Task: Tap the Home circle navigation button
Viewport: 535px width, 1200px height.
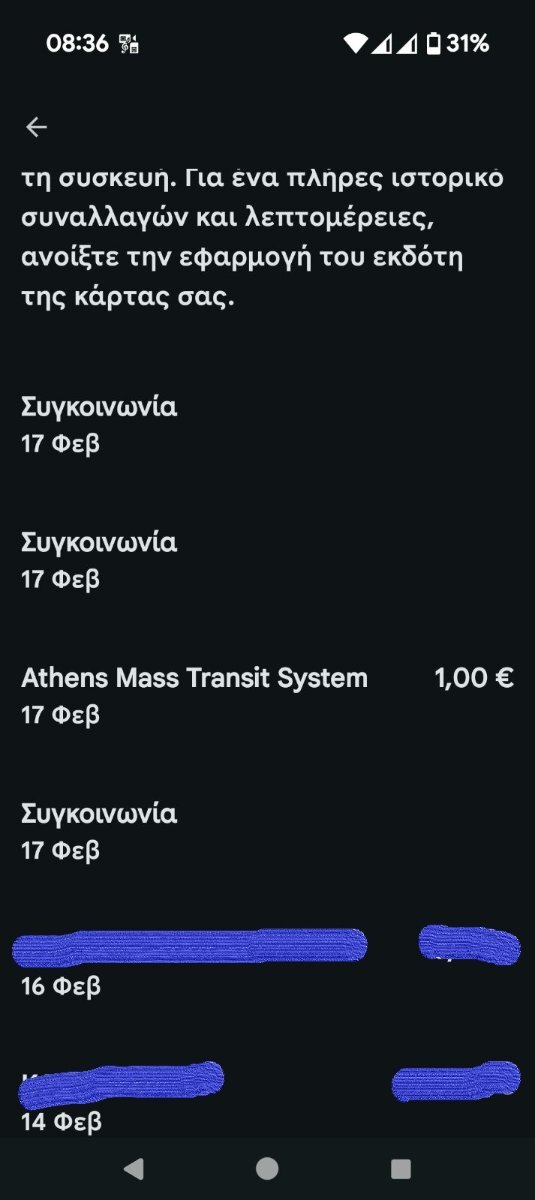Action: point(267,1168)
